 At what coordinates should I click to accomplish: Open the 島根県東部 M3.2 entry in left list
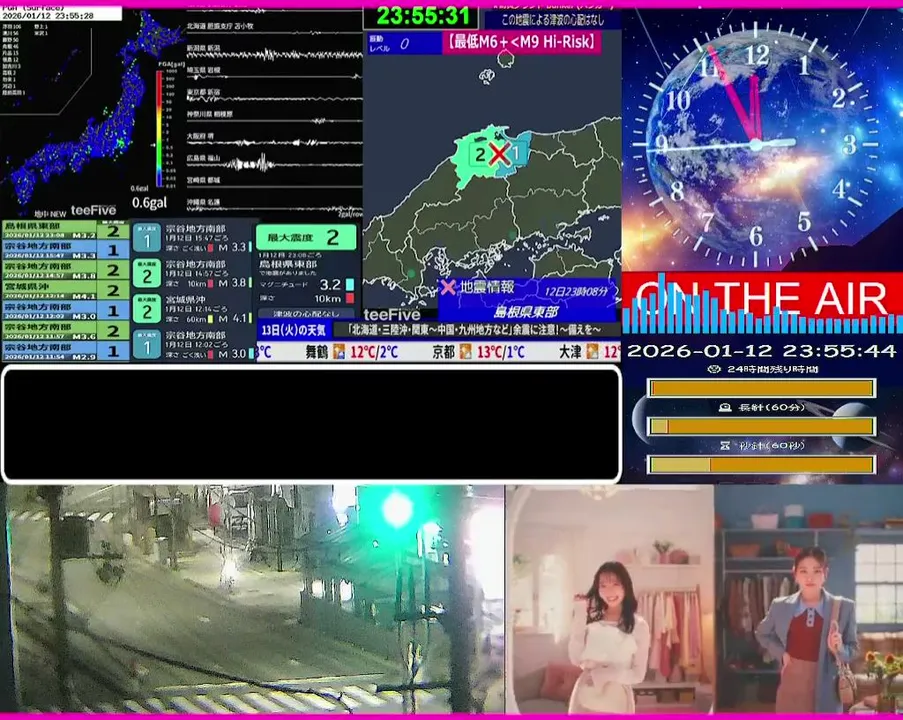click(66, 230)
